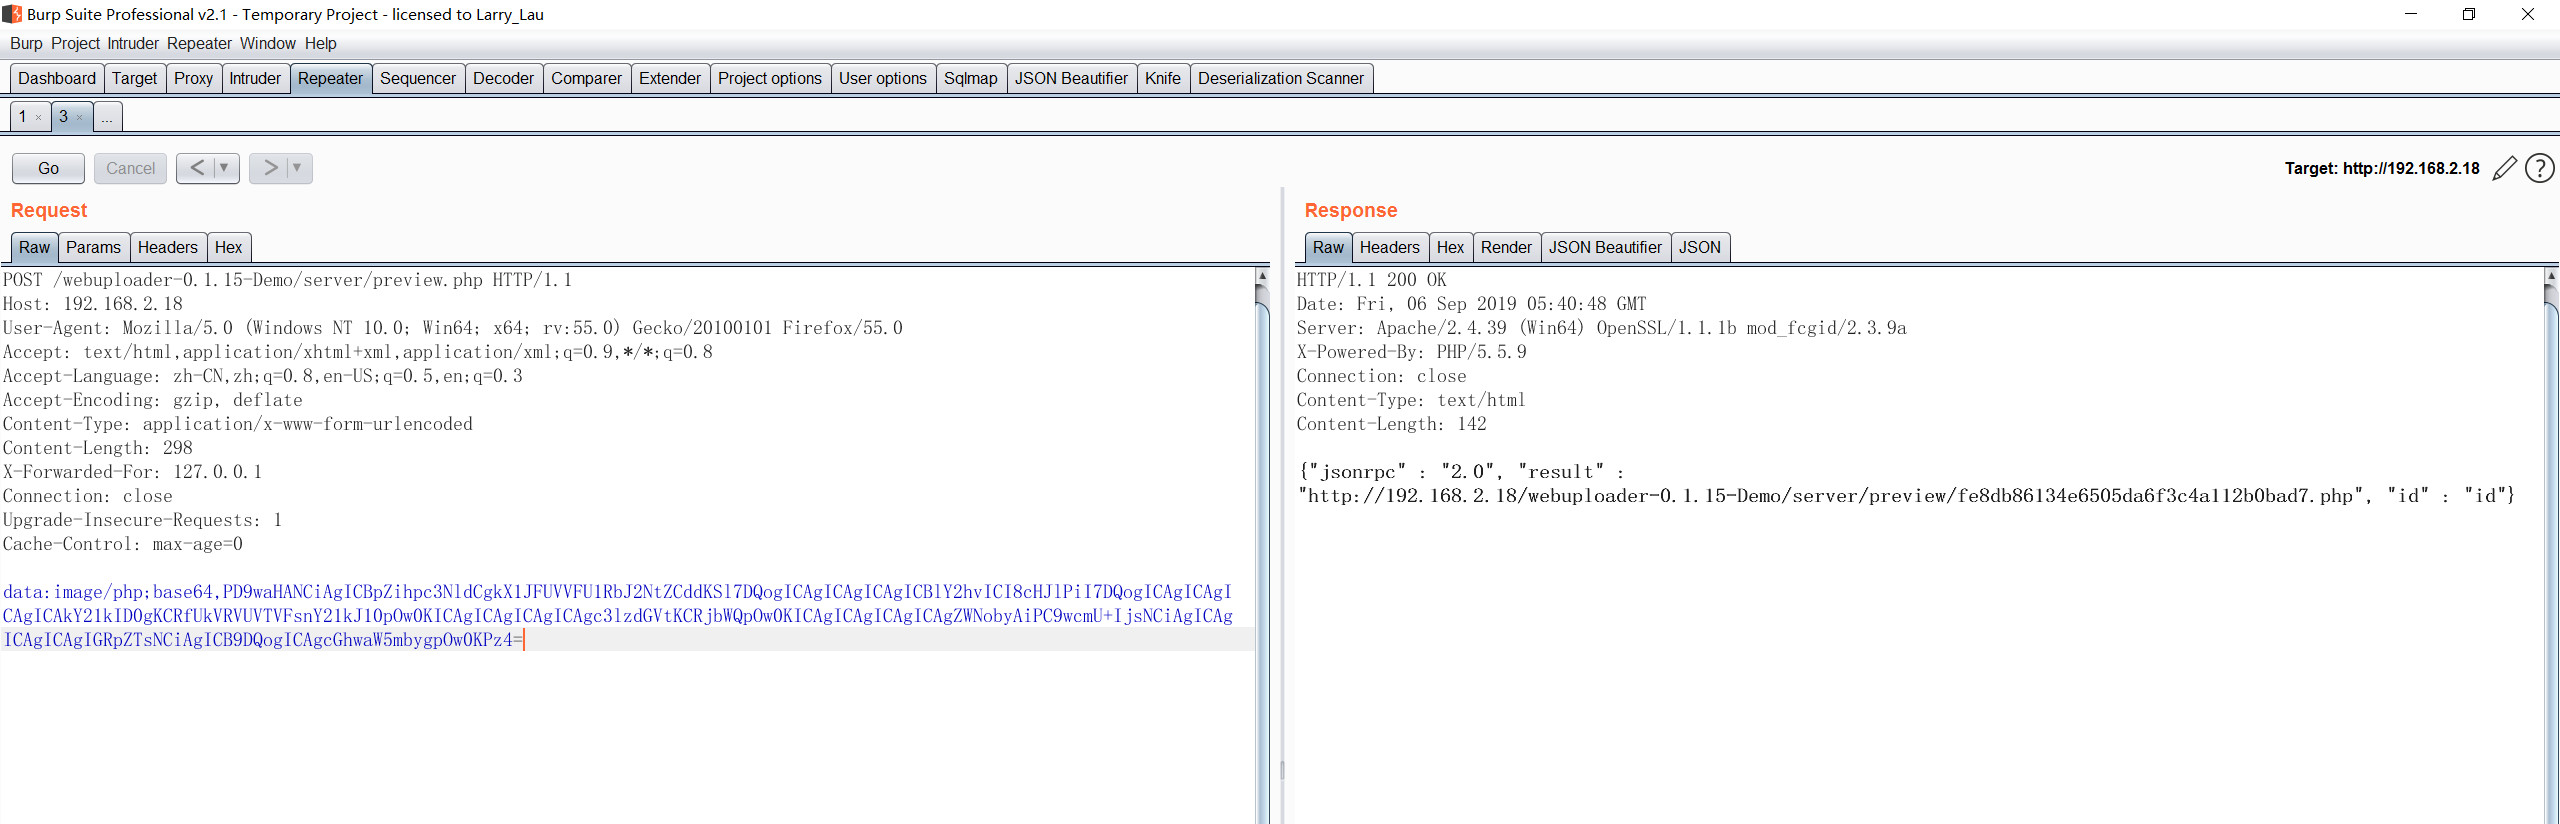Select the Request Headers tab
Image resolution: width=2560 pixels, height=824 pixels.
point(167,248)
